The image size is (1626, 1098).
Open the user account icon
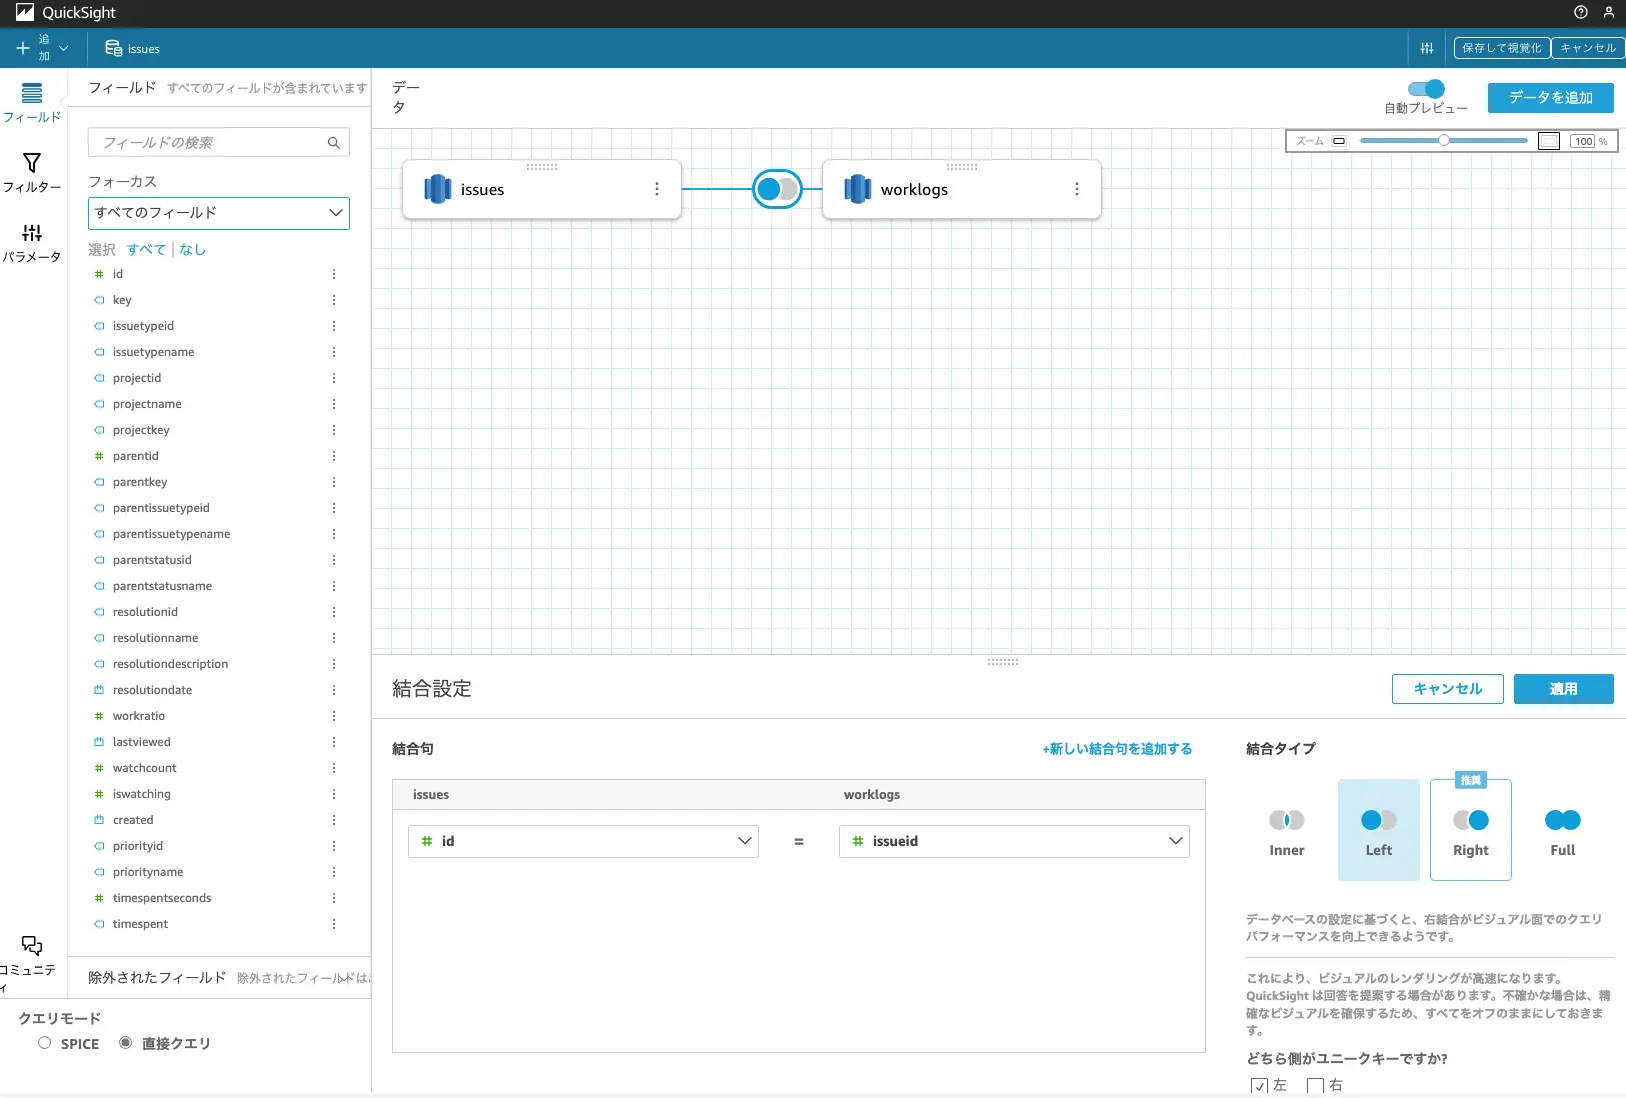(x=1609, y=13)
